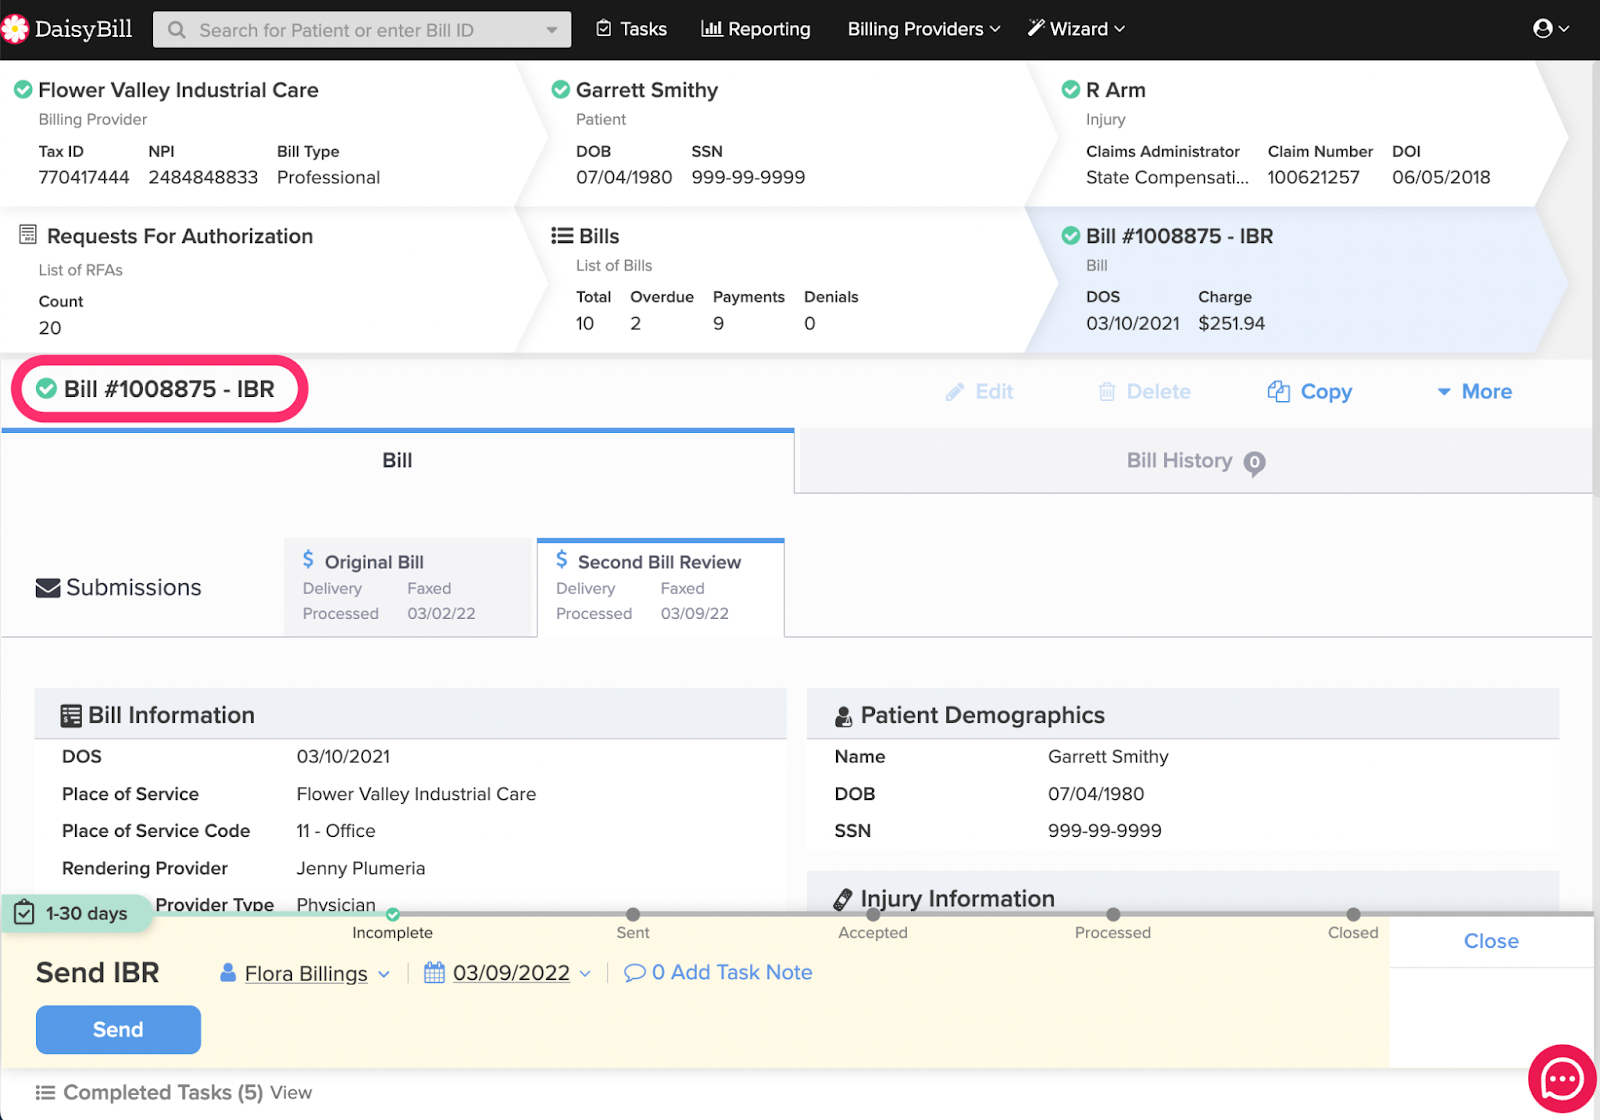Open the Garrett Smithy patient card
The image size is (1600, 1120).
coord(647,90)
